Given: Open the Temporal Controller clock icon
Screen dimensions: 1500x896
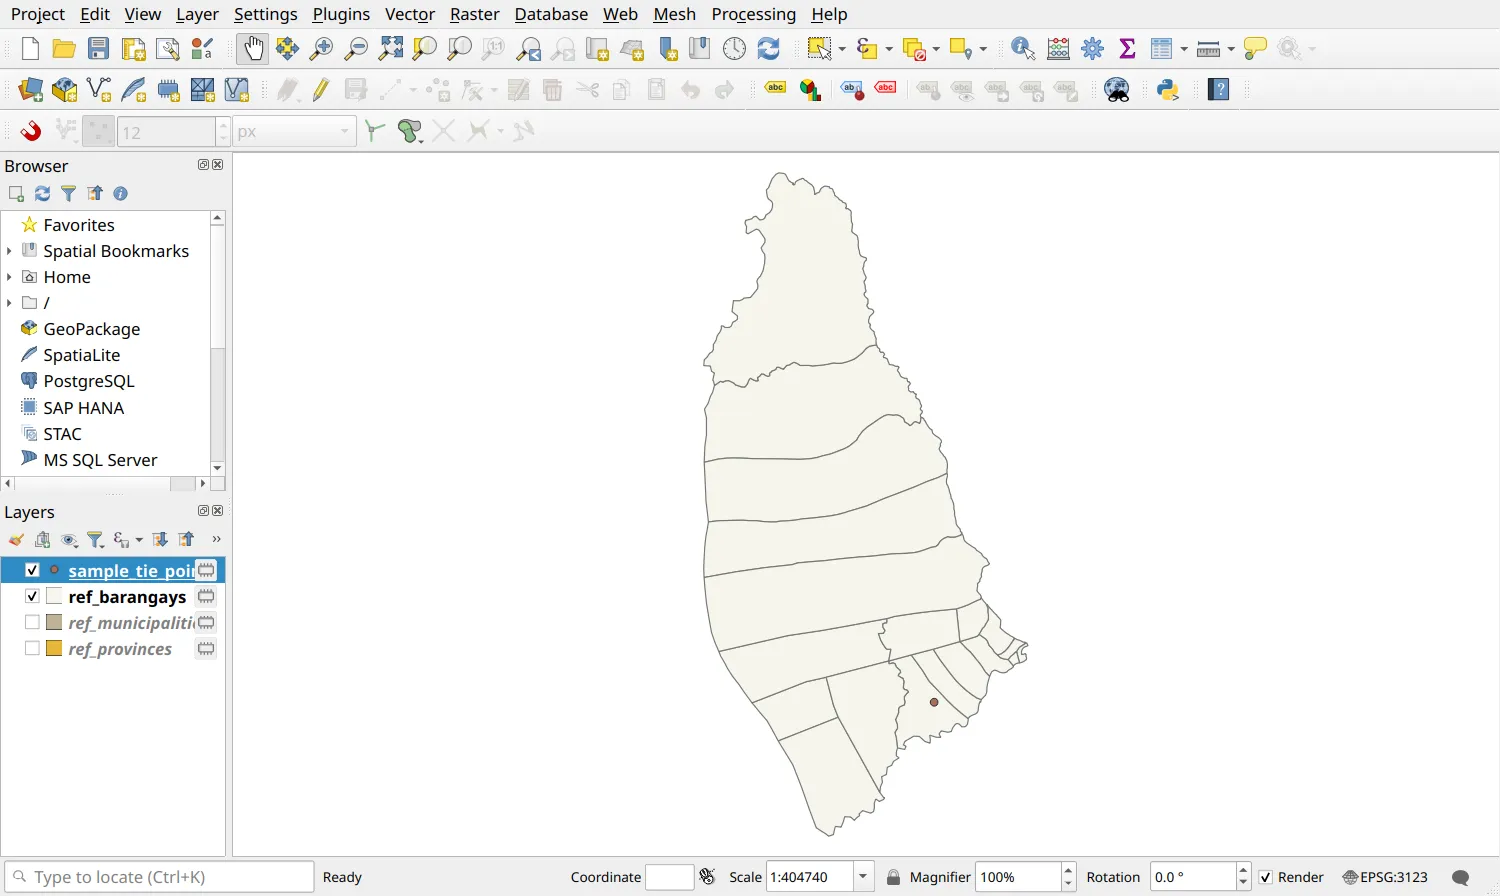Looking at the screenshot, I should (x=734, y=48).
